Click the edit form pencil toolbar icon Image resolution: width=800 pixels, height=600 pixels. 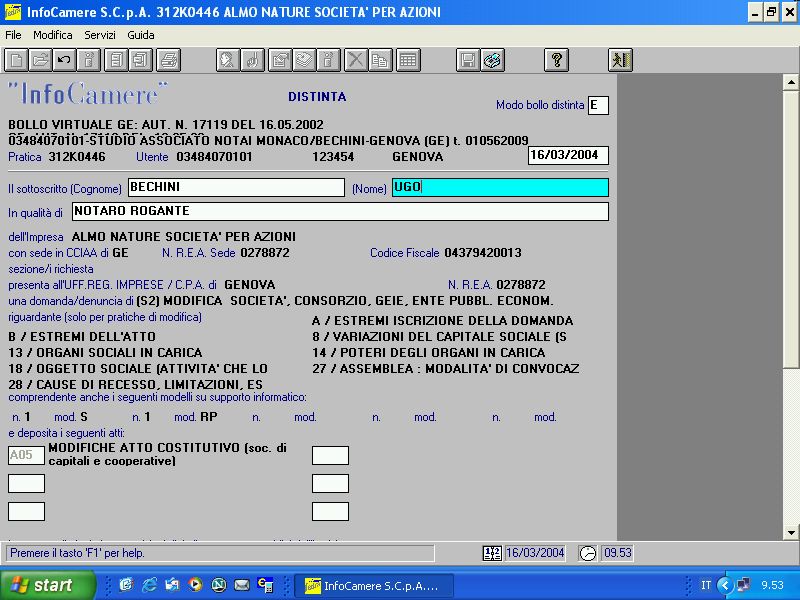[x=280, y=60]
